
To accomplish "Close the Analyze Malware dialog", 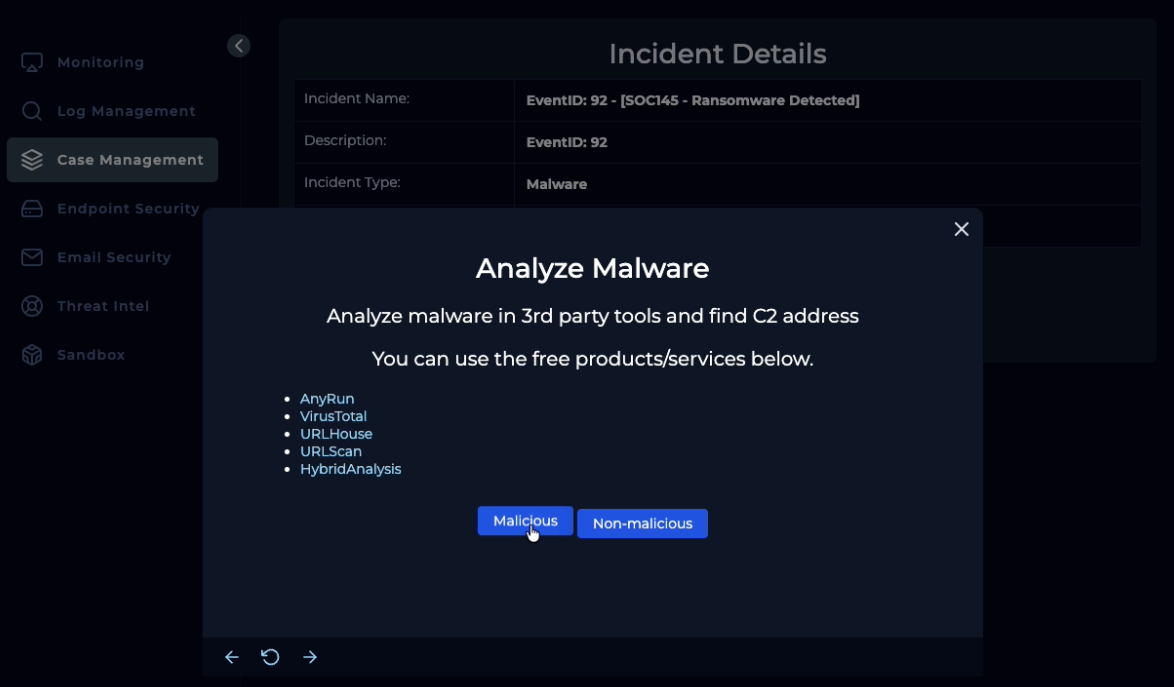I will point(961,229).
